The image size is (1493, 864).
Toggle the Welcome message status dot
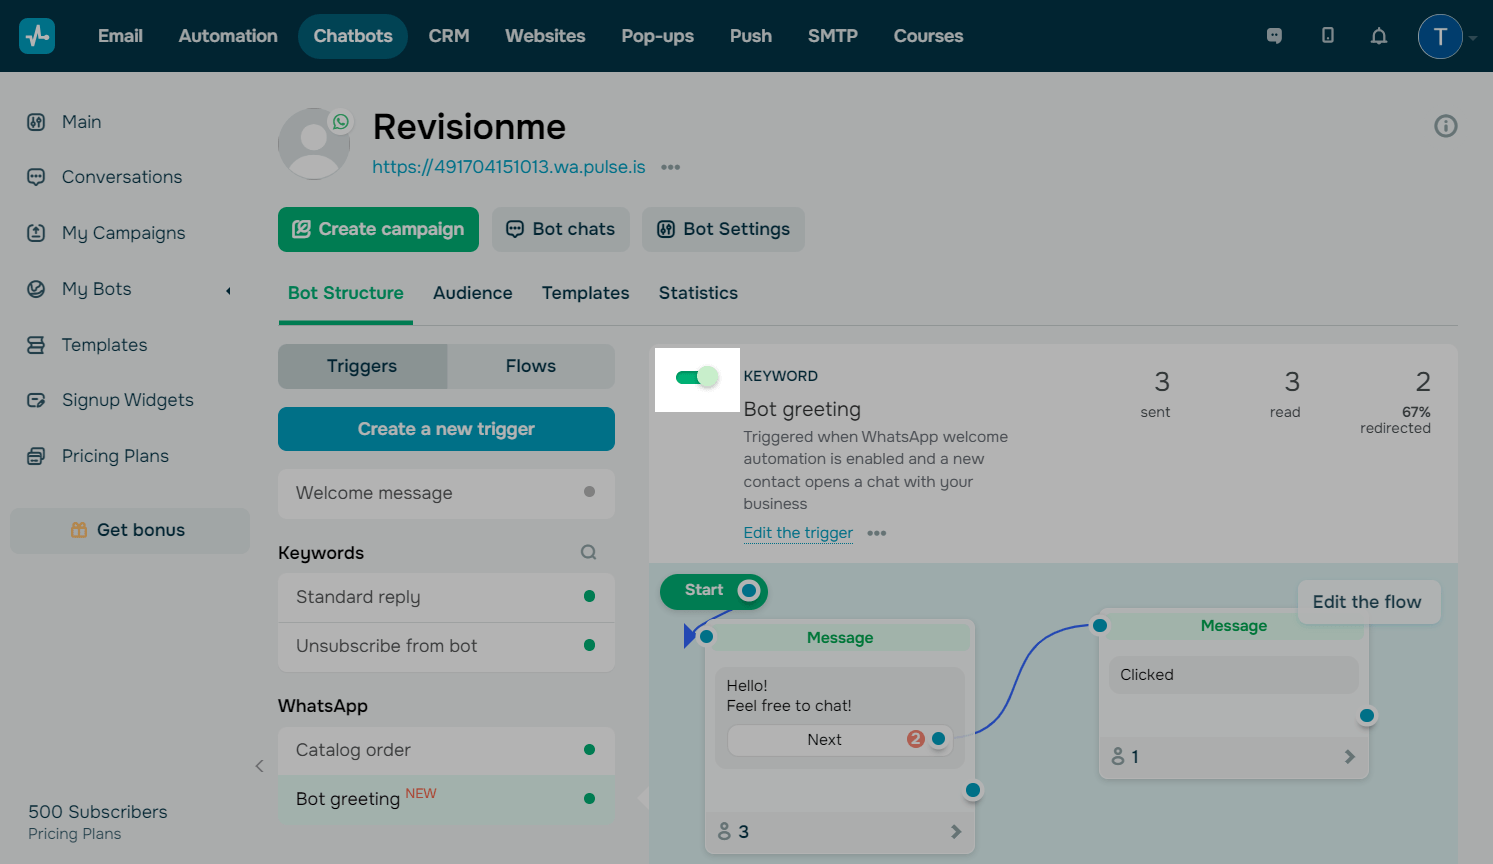pyautogui.click(x=589, y=492)
